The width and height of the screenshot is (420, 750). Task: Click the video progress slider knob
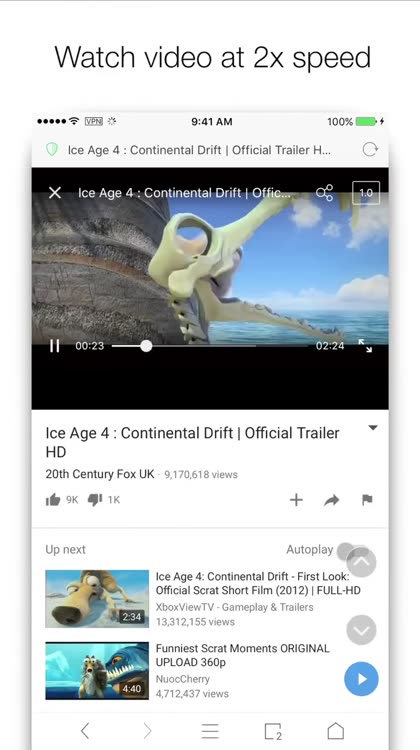[146, 346]
